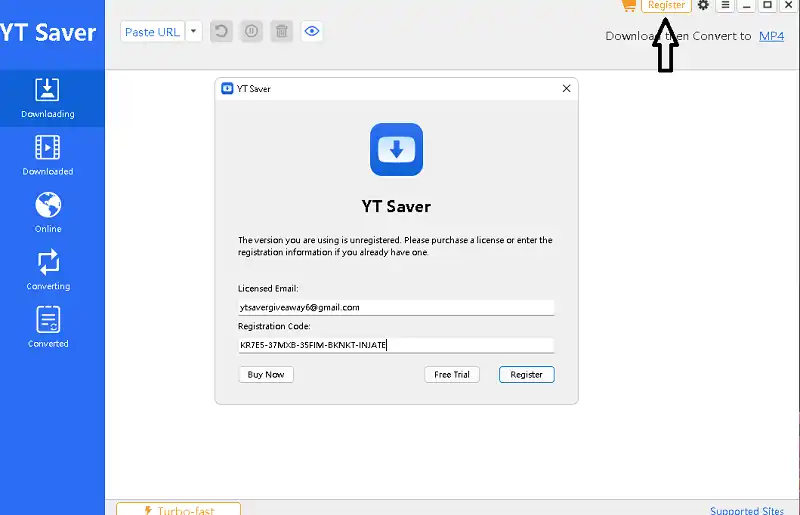The width and height of the screenshot is (800, 515).
Task: Open the MP4 output format selector
Action: [771, 36]
